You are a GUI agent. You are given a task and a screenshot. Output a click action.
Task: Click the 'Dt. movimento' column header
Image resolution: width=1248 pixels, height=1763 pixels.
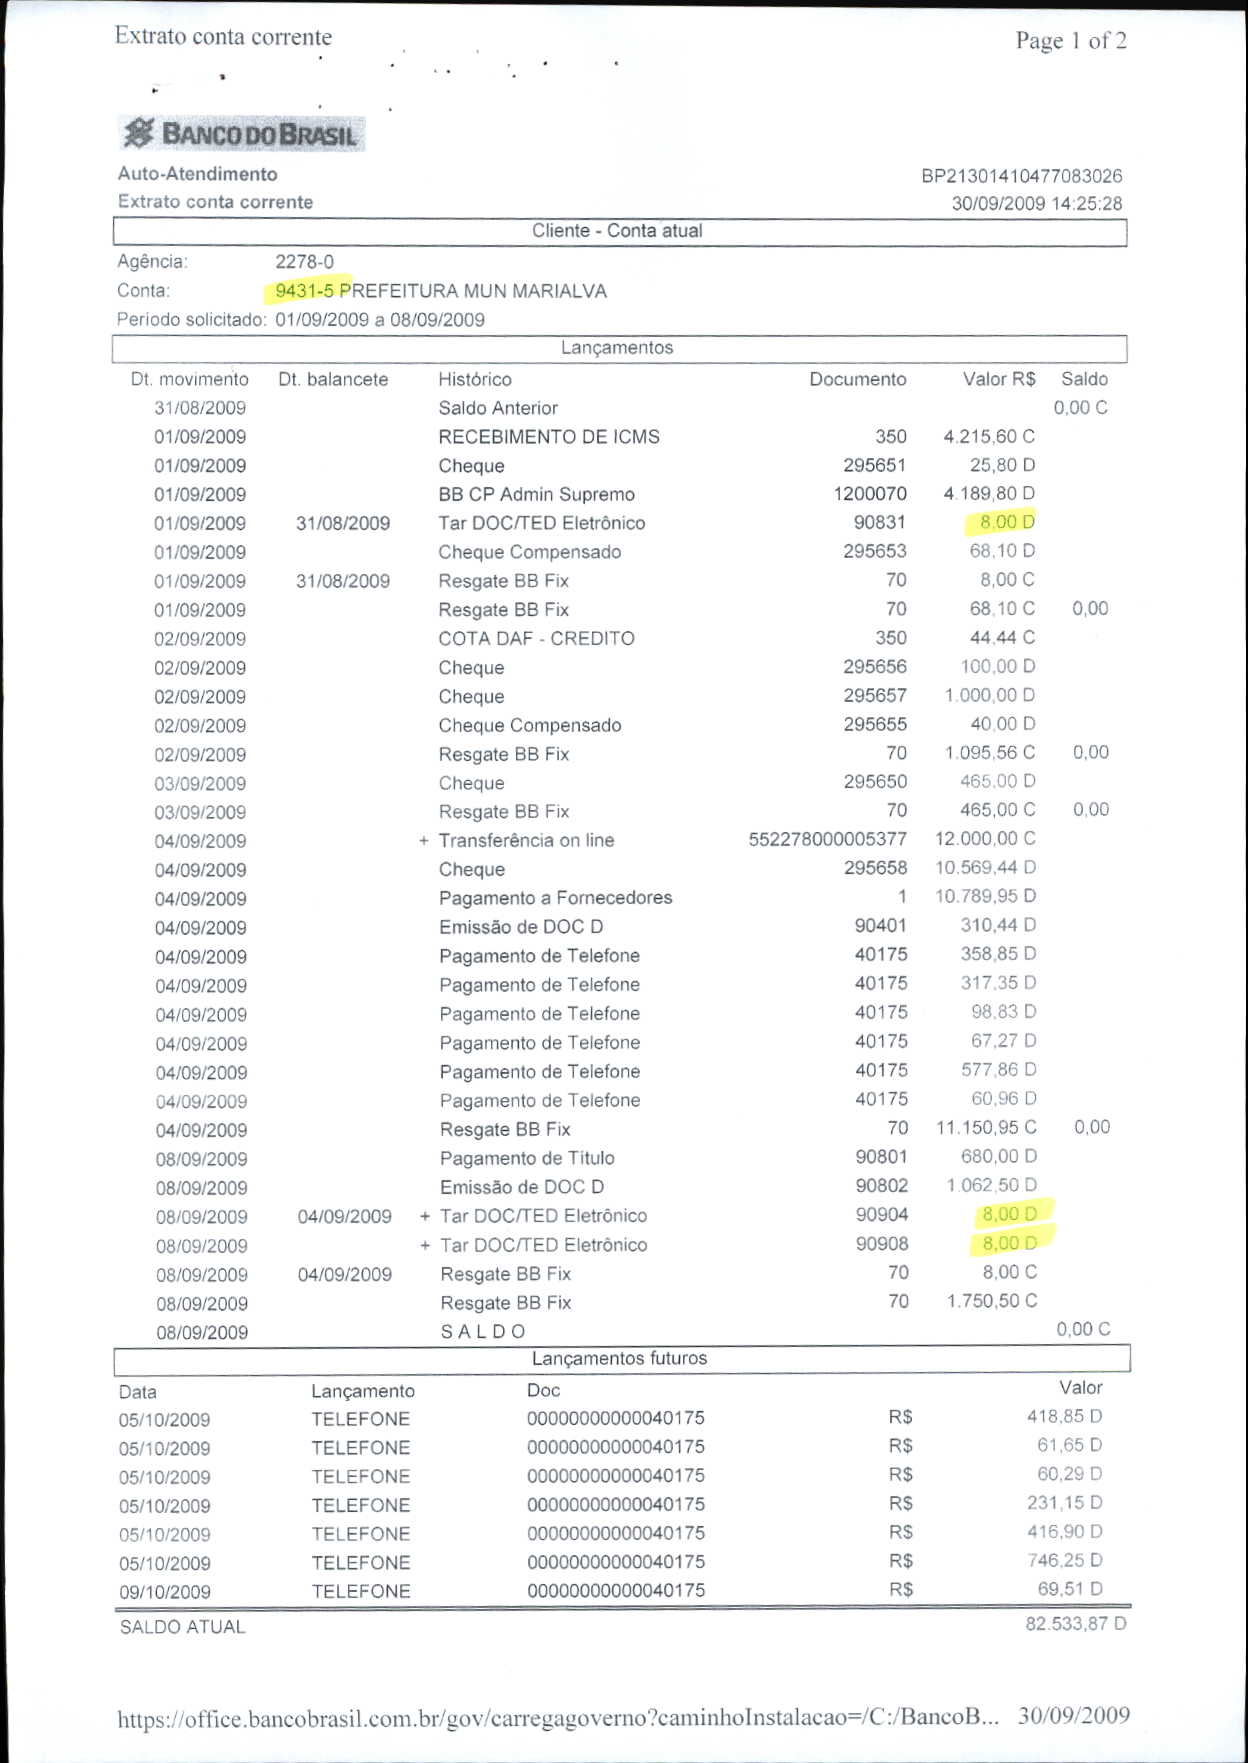point(190,380)
